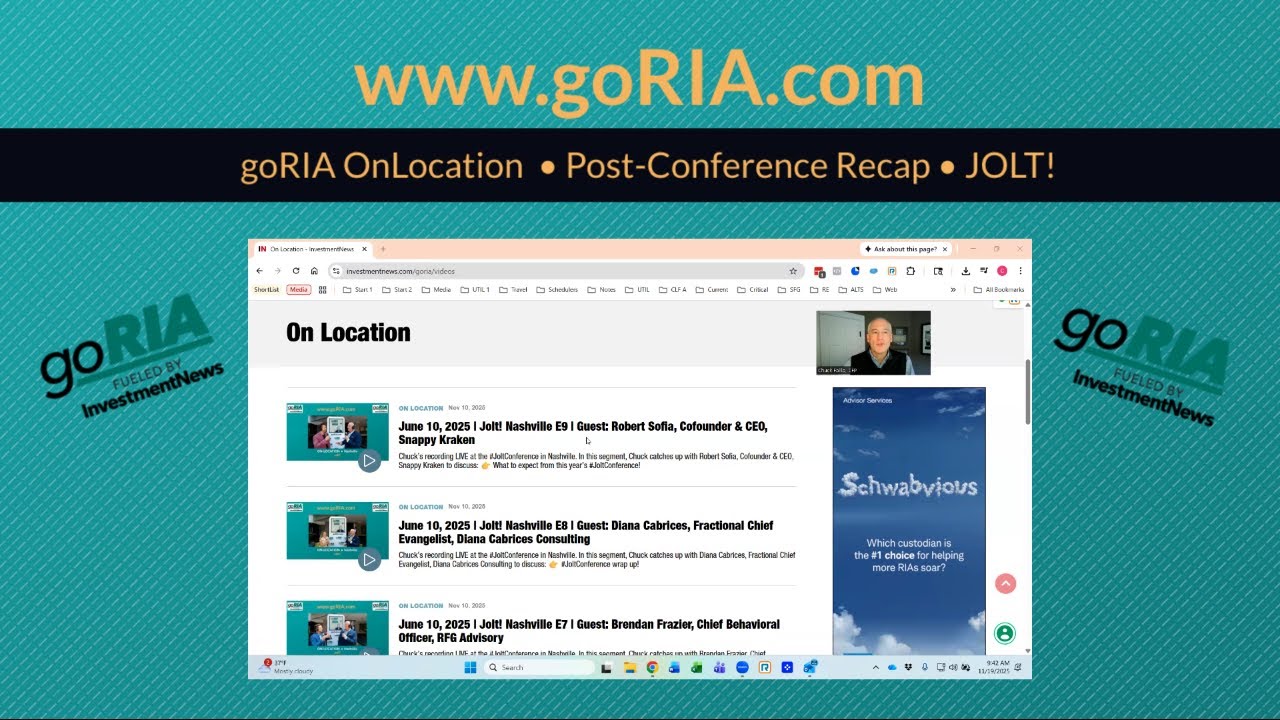Open the Schedulers bookmark folder

(557, 290)
